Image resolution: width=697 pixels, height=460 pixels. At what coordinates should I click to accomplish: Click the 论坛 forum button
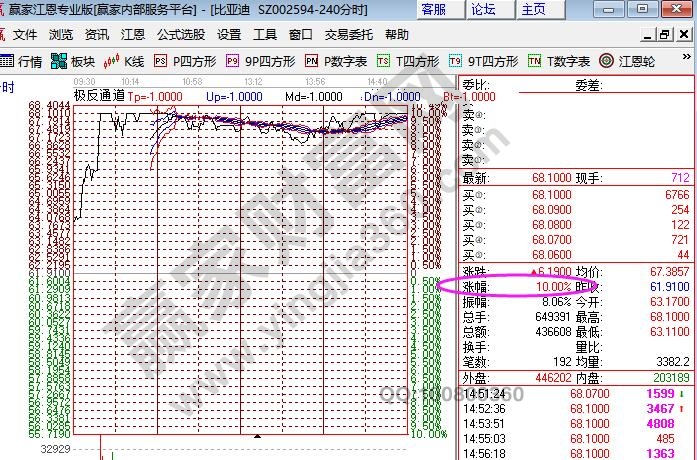click(483, 9)
